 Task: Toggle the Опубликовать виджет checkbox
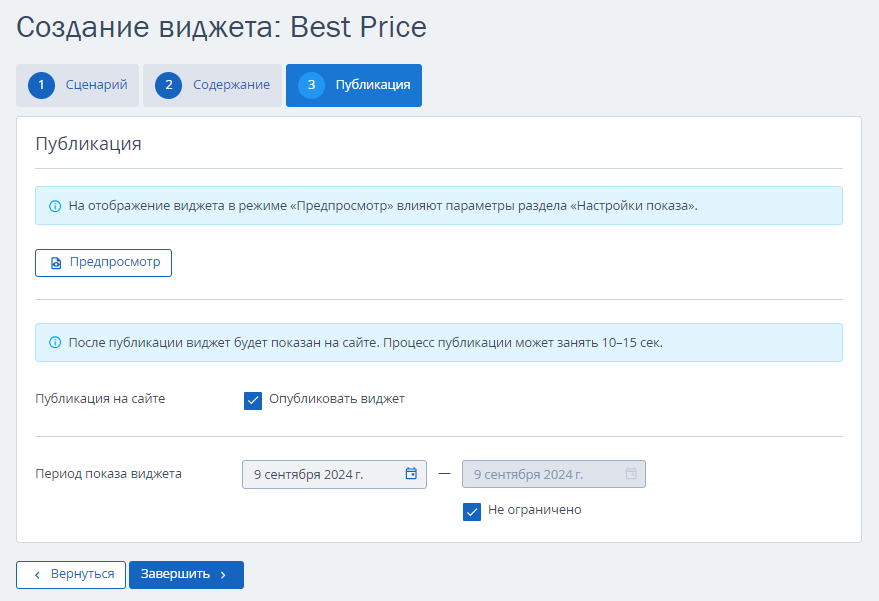point(253,401)
